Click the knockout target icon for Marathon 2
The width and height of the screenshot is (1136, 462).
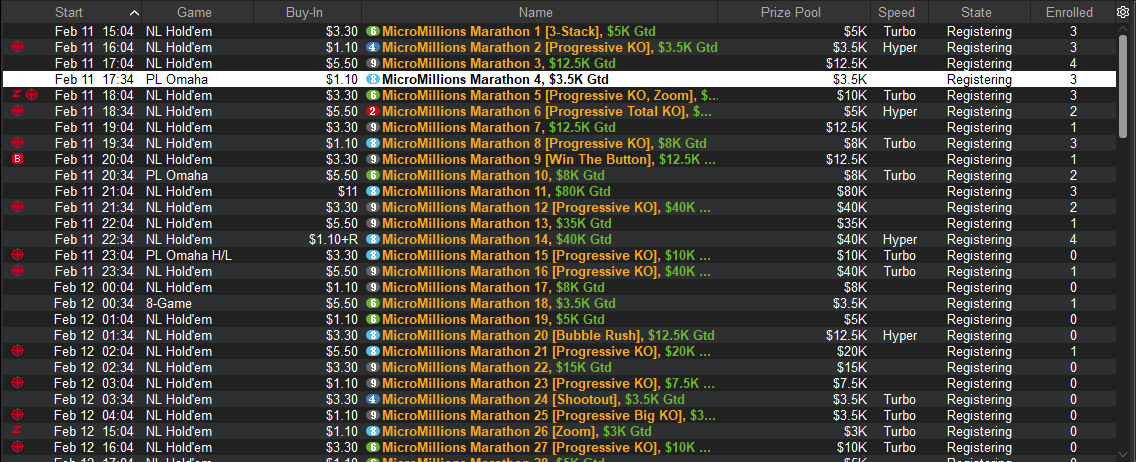pos(18,47)
